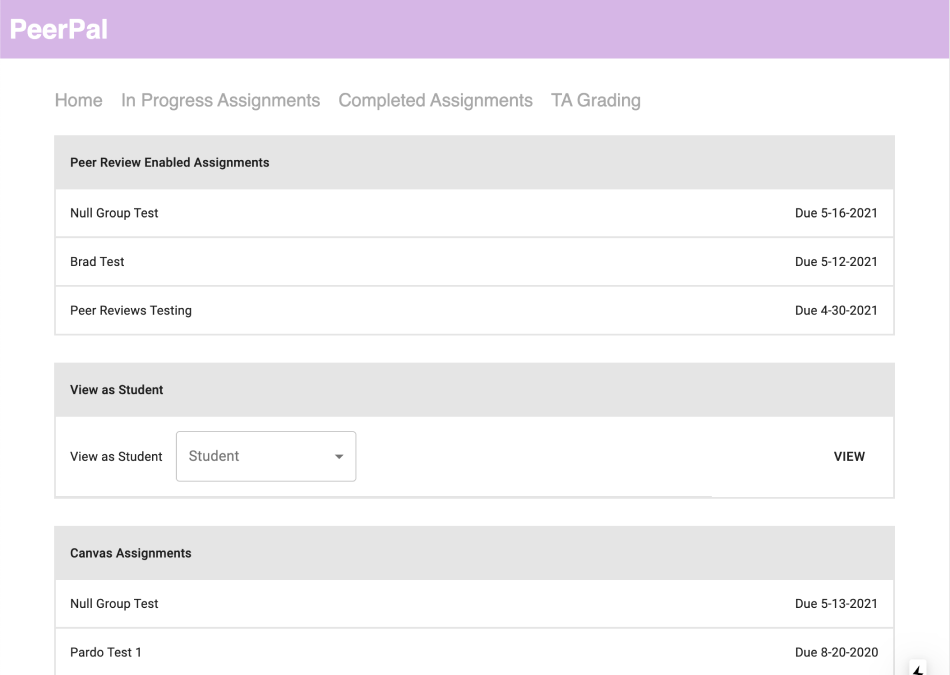The width and height of the screenshot is (950, 675).
Task: Go to the Home tab
Action: point(79,100)
